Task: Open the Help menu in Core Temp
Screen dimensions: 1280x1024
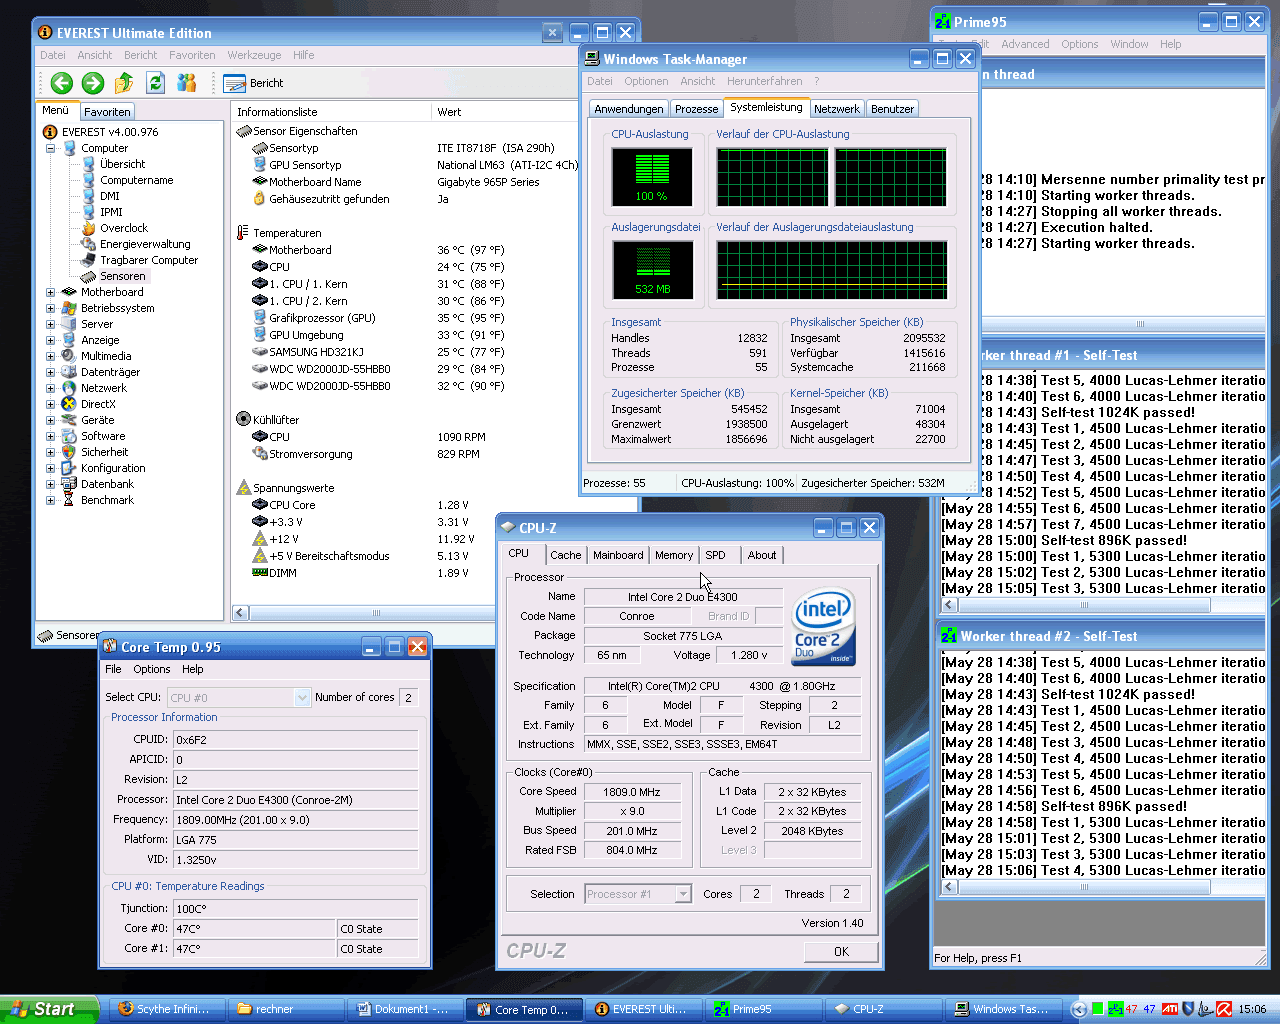Action: (x=192, y=669)
